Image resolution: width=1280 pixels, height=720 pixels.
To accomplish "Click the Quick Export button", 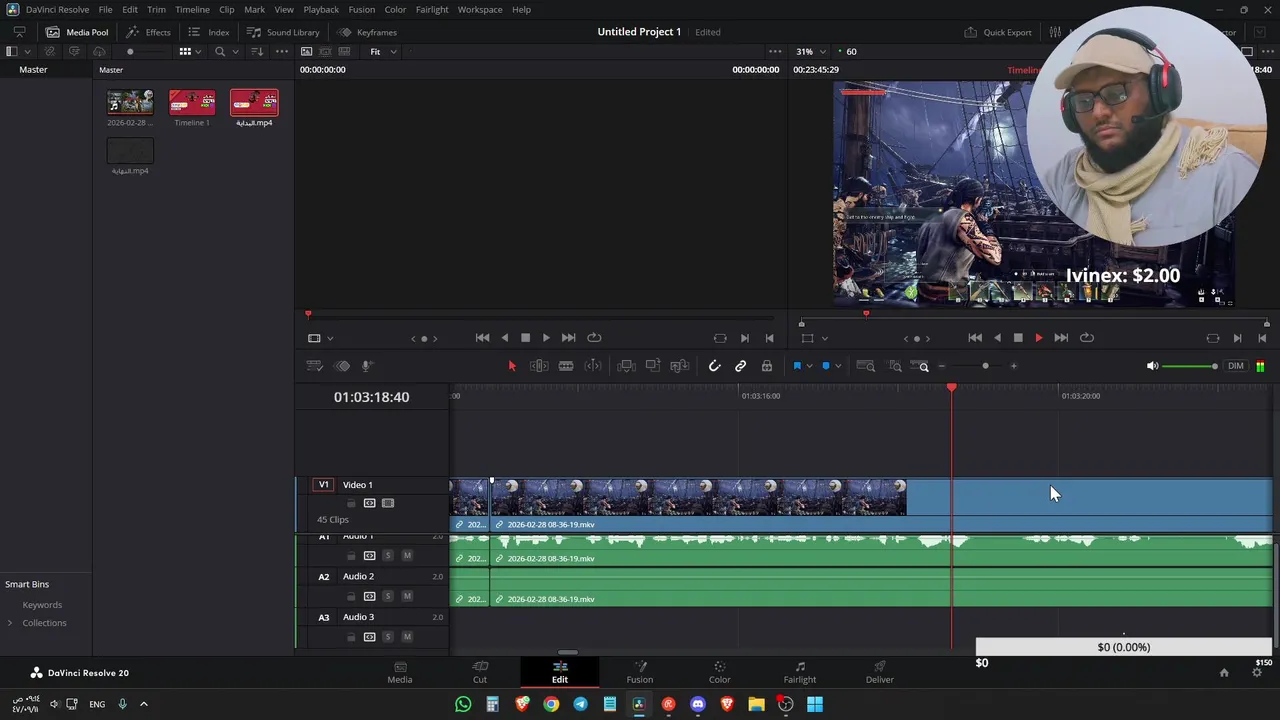I will pyautogui.click(x=998, y=32).
